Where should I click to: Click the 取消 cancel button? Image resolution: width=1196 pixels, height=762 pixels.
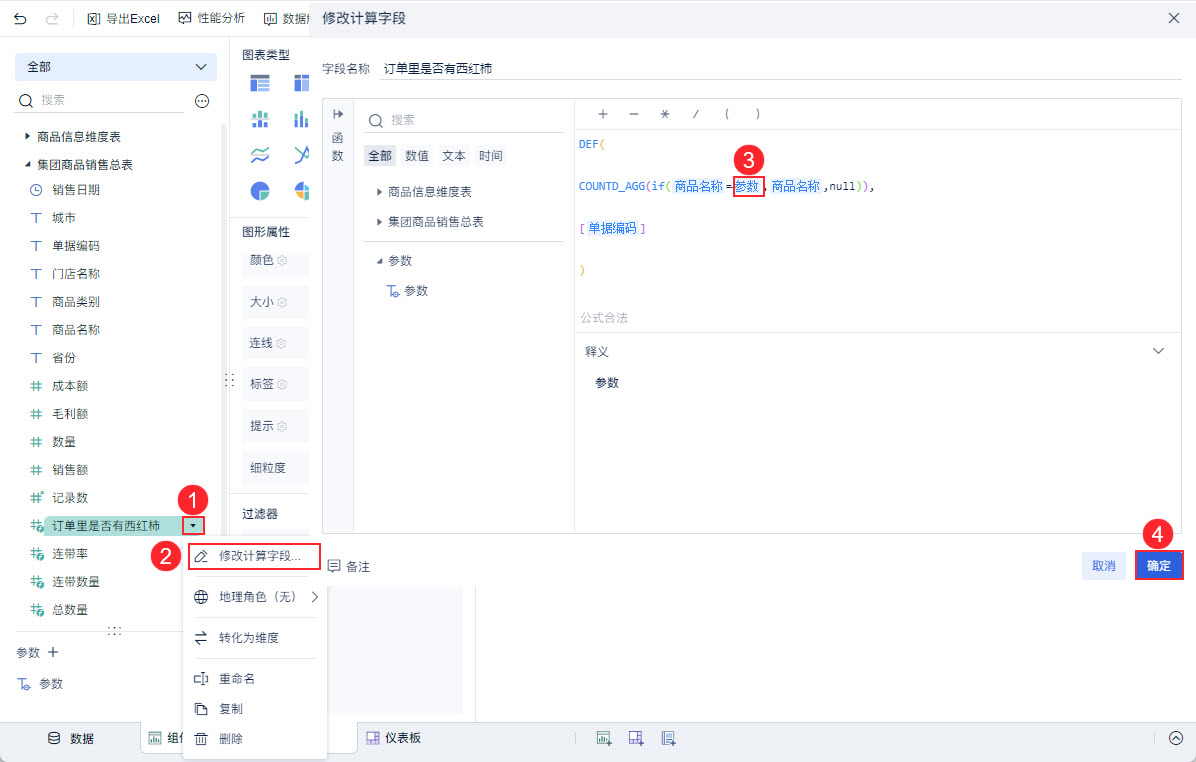click(x=1104, y=565)
